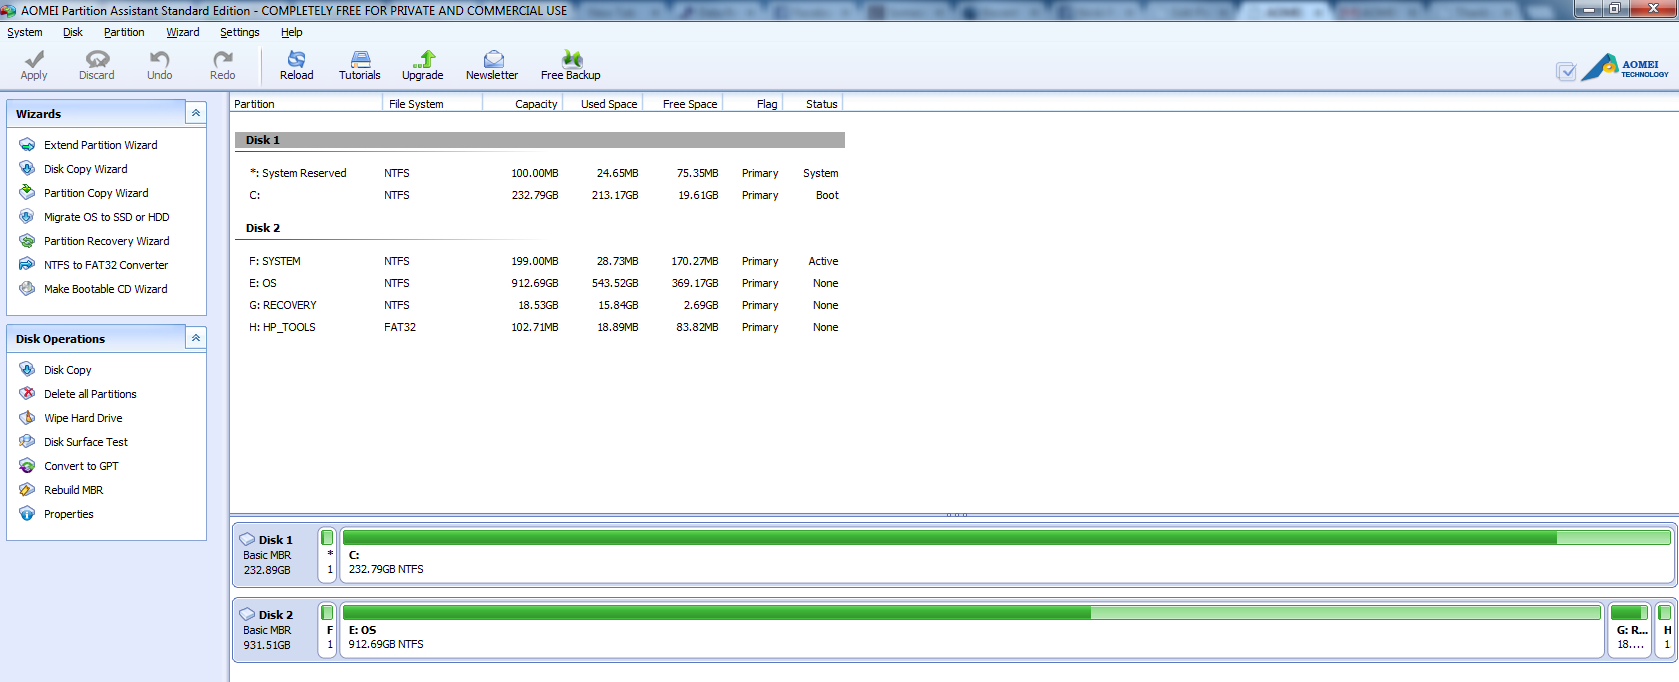
Task: Click Rebuild MBR operation
Action: click(x=73, y=490)
